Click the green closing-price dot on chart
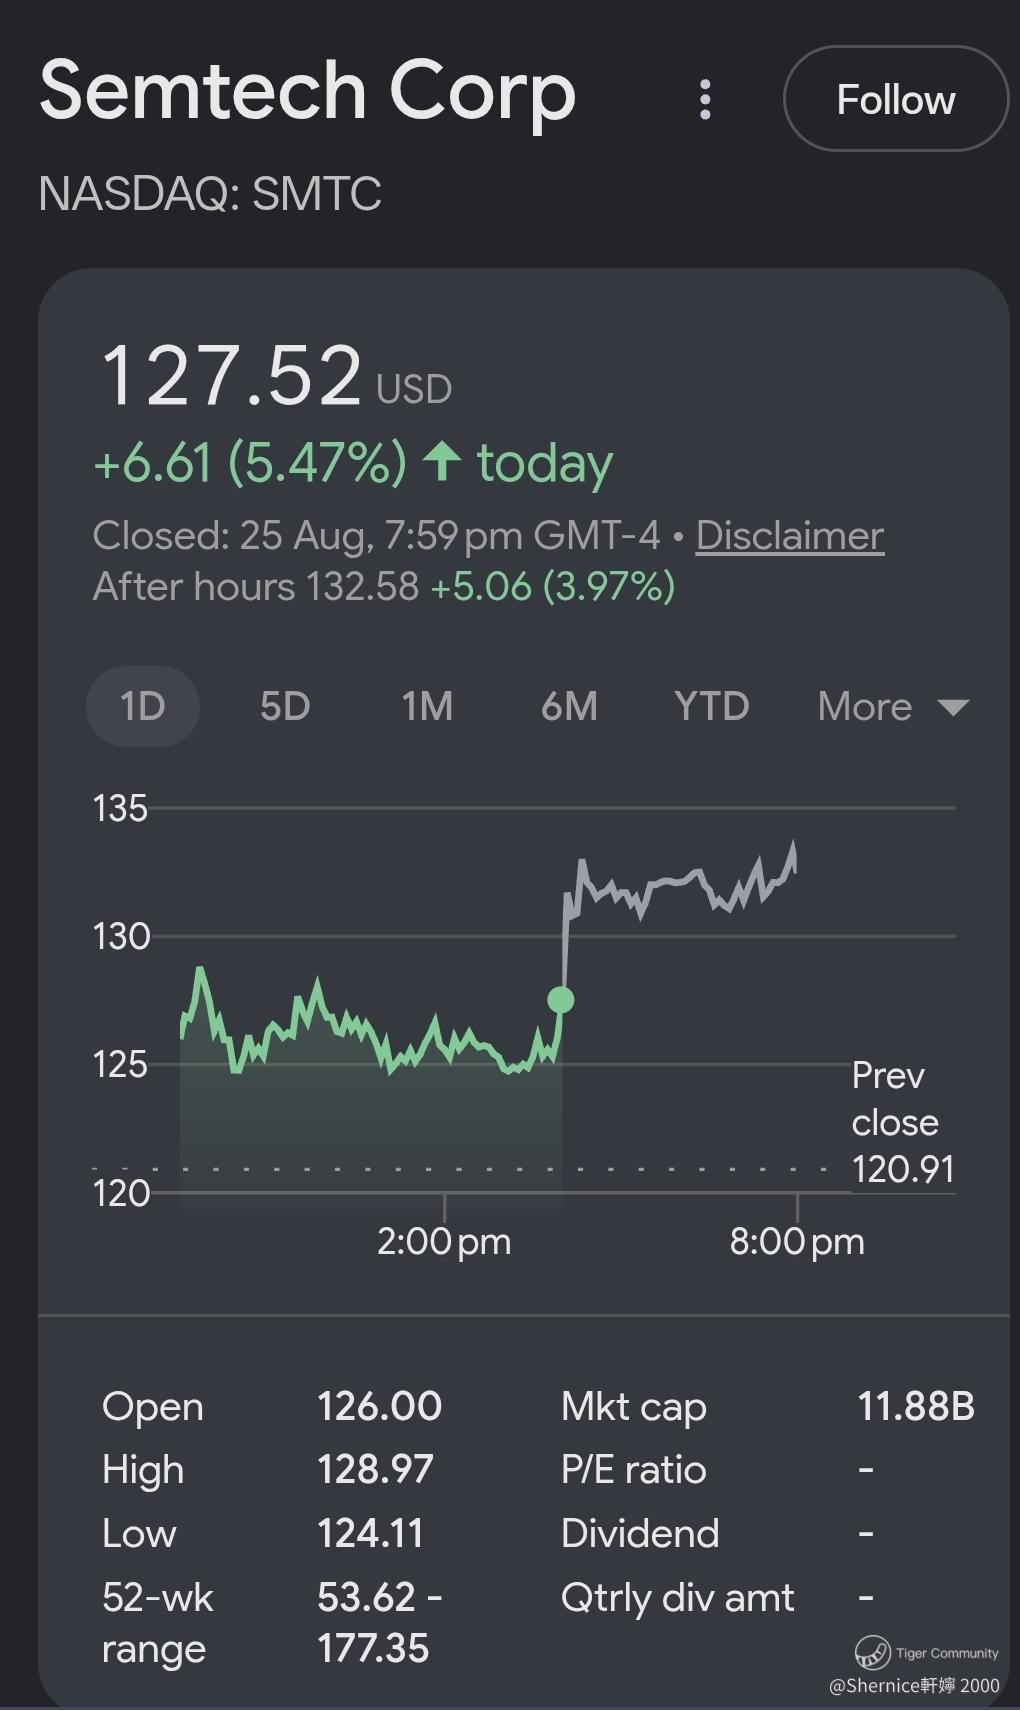The width and height of the screenshot is (1020, 1710). [561, 999]
